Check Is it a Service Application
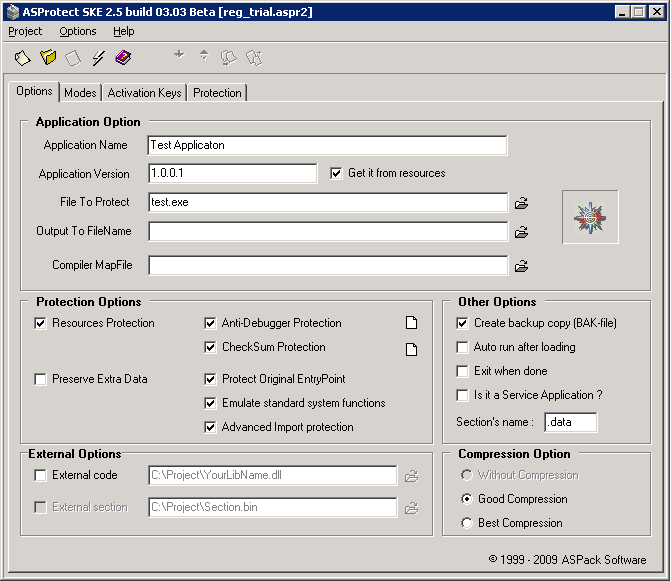Image resolution: width=671 pixels, height=581 pixels. coord(462,395)
